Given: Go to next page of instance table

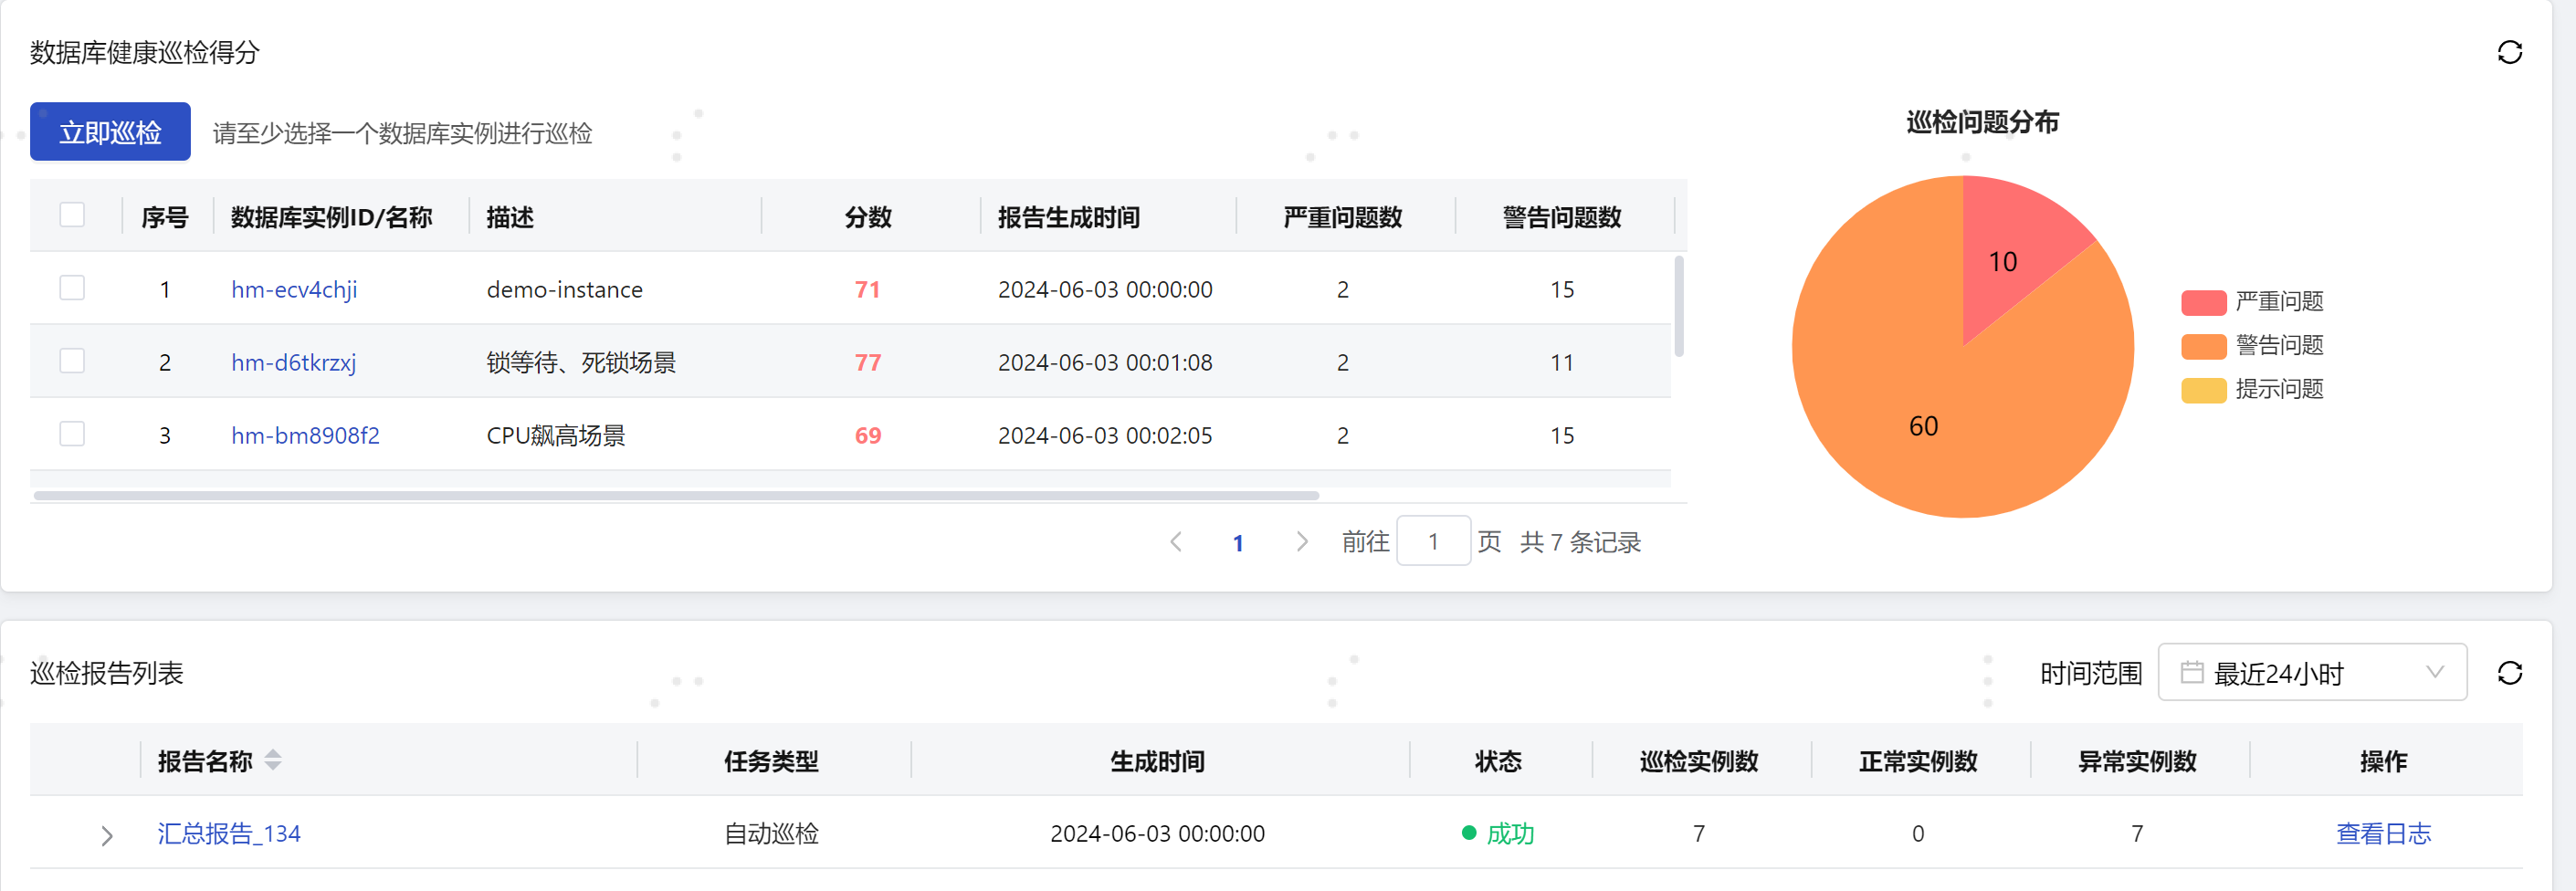Looking at the screenshot, I should pos(1301,541).
